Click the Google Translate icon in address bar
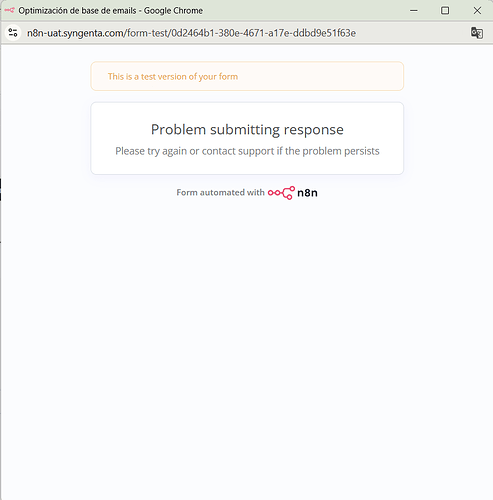Viewport: 493px width, 500px height. [x=477, y=33]
